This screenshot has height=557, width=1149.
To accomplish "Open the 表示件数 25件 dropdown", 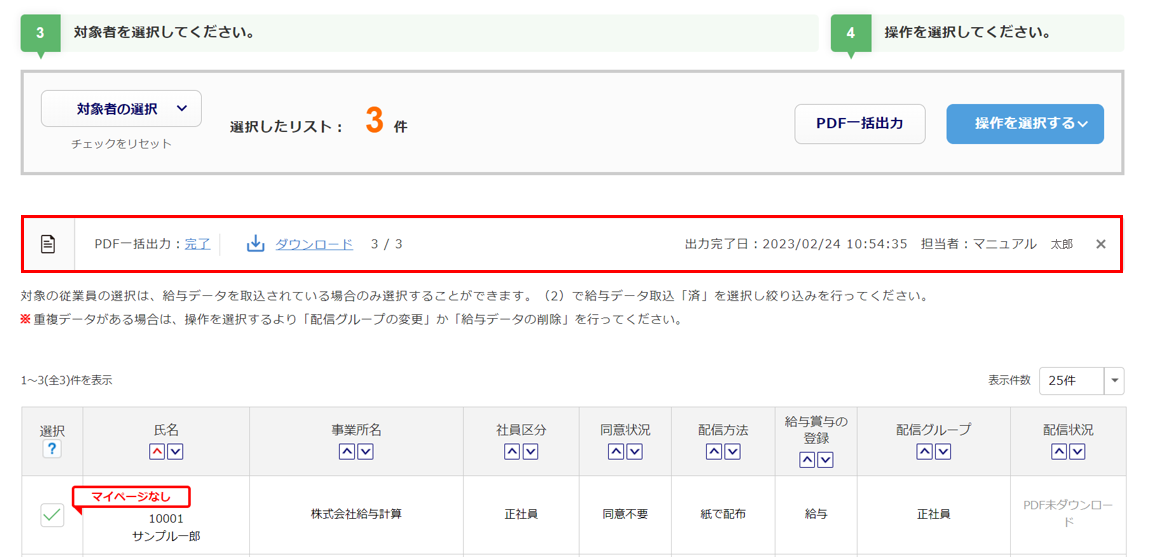I will point(1081,380).
